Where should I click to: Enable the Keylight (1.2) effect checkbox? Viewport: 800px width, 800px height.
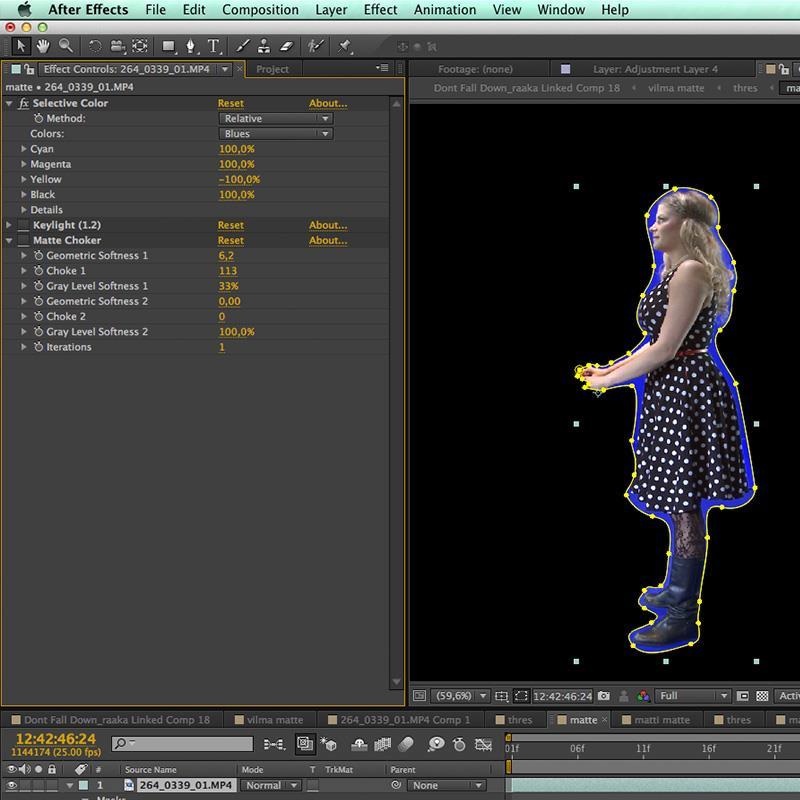click(23, 225)
